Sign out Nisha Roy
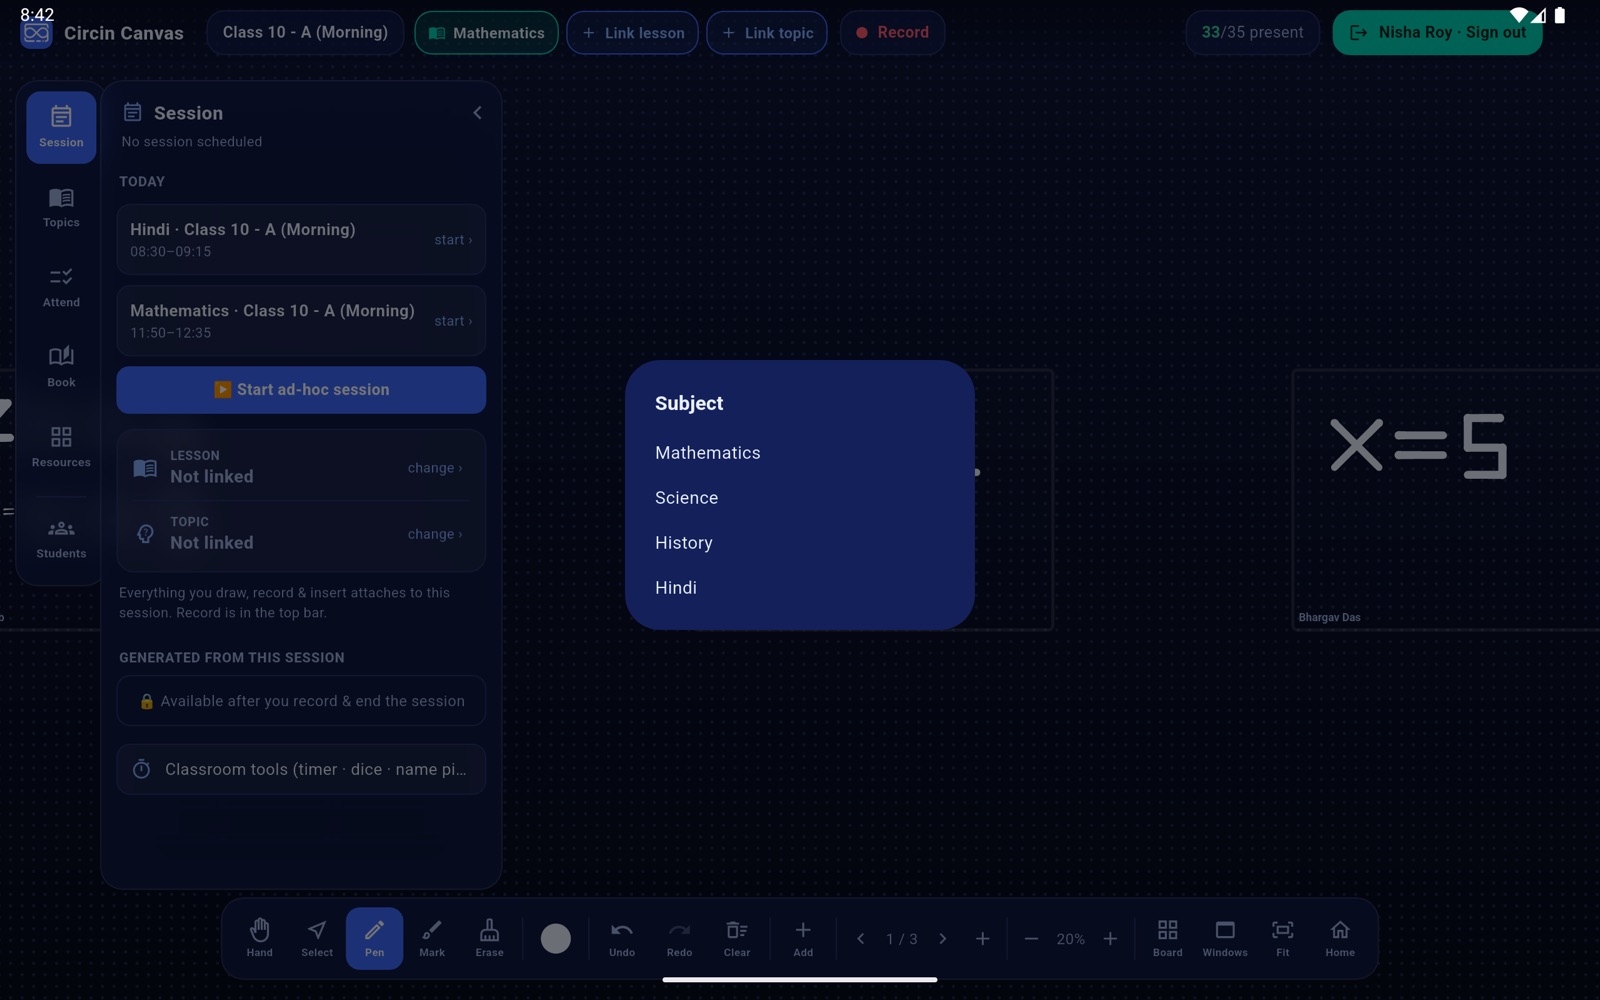This screenshot has height=1000, width=1600. click(x=1438, y=33)
